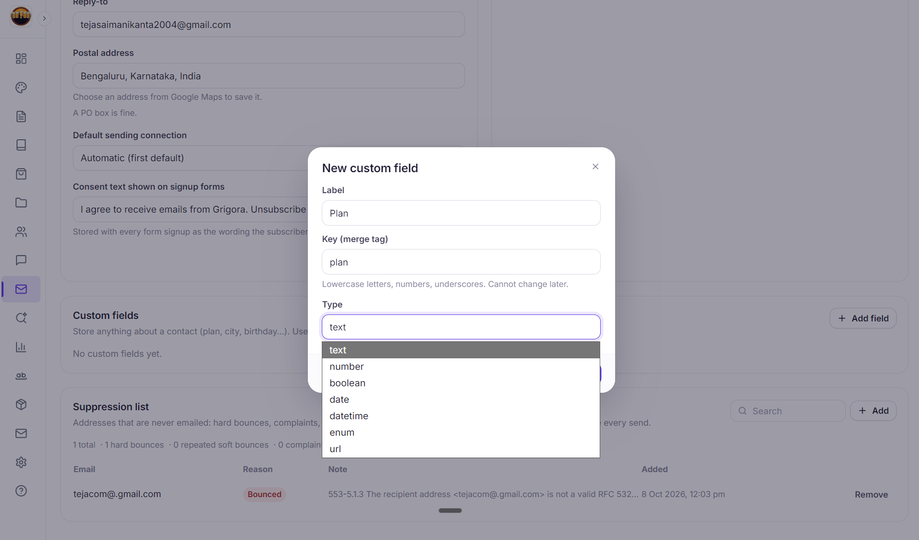Image resolution: width=919 pixels, height=540 pixels.
Task: Select the highlighted email icon in sidebar
Action: [x=21, y=289]
